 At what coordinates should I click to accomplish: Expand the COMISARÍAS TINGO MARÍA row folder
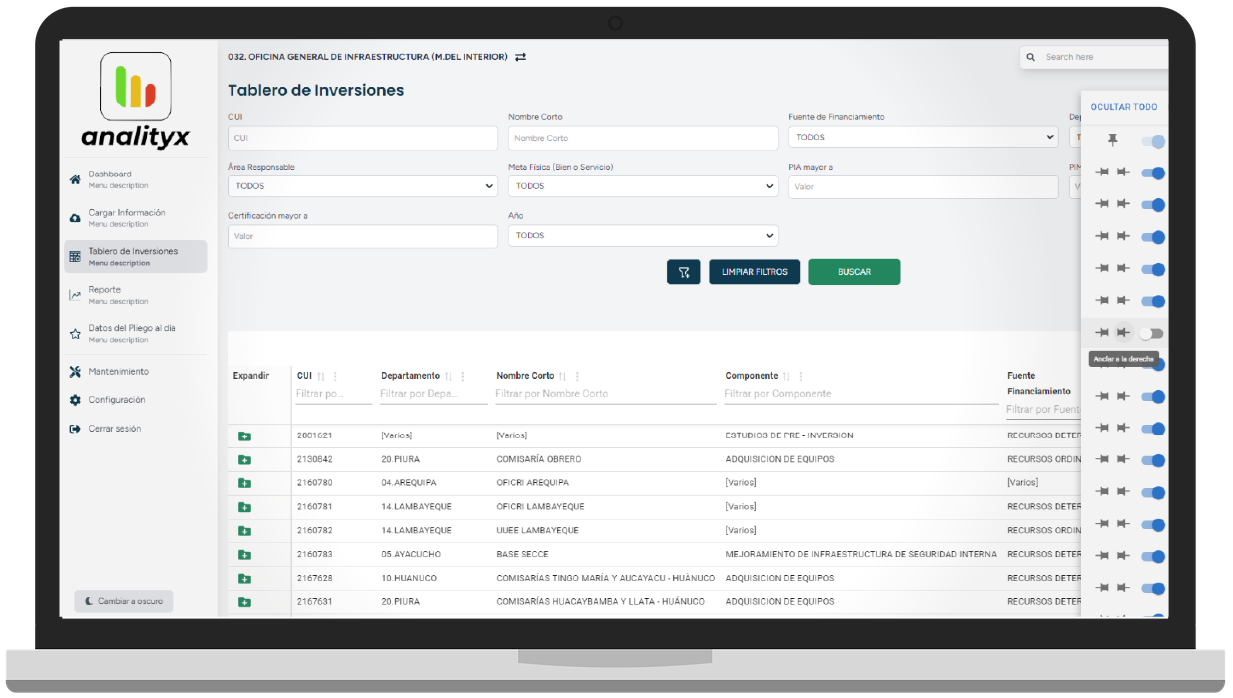click(244, 579)
